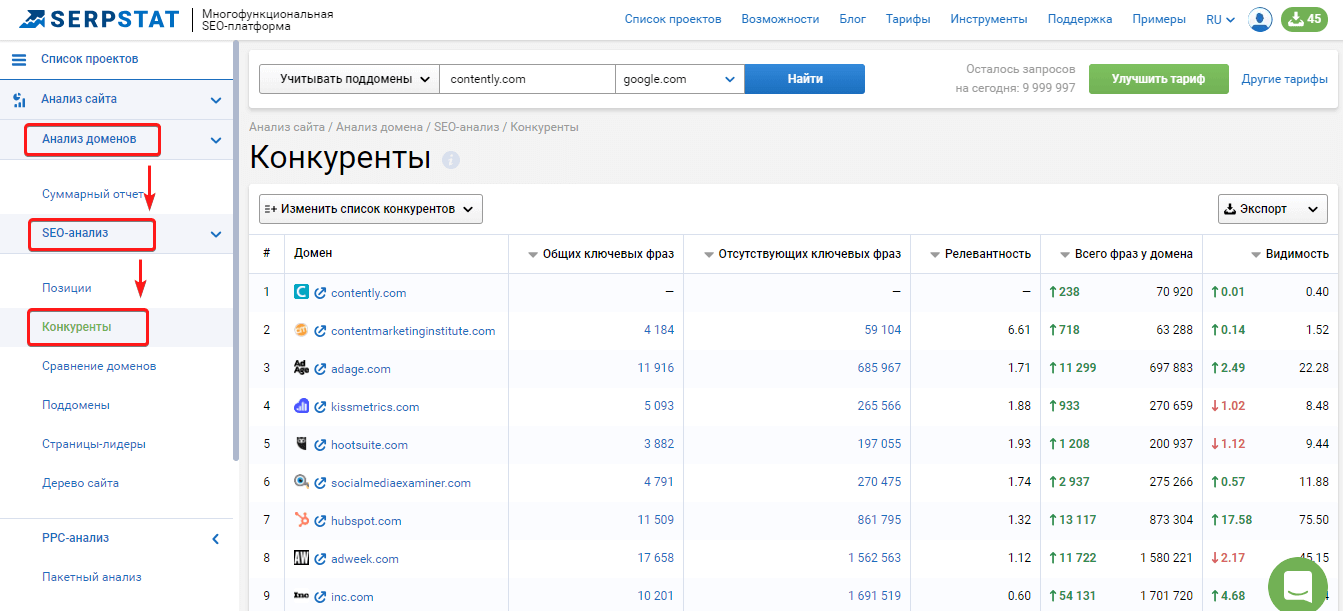1343x611 pixels.
Task: Click the kissmetrics.com favicon
Action: coord(302,406)
